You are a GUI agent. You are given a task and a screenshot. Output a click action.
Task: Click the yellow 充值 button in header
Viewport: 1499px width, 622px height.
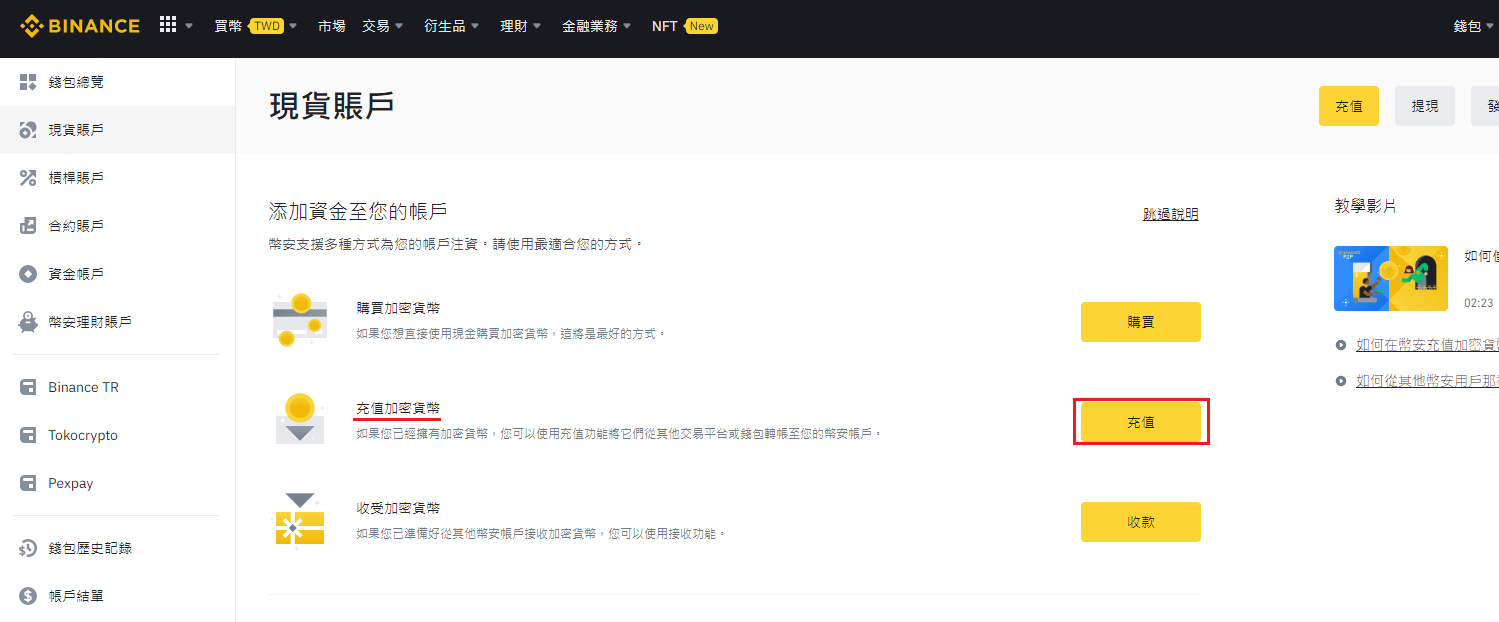click(x=1349, y=106)
